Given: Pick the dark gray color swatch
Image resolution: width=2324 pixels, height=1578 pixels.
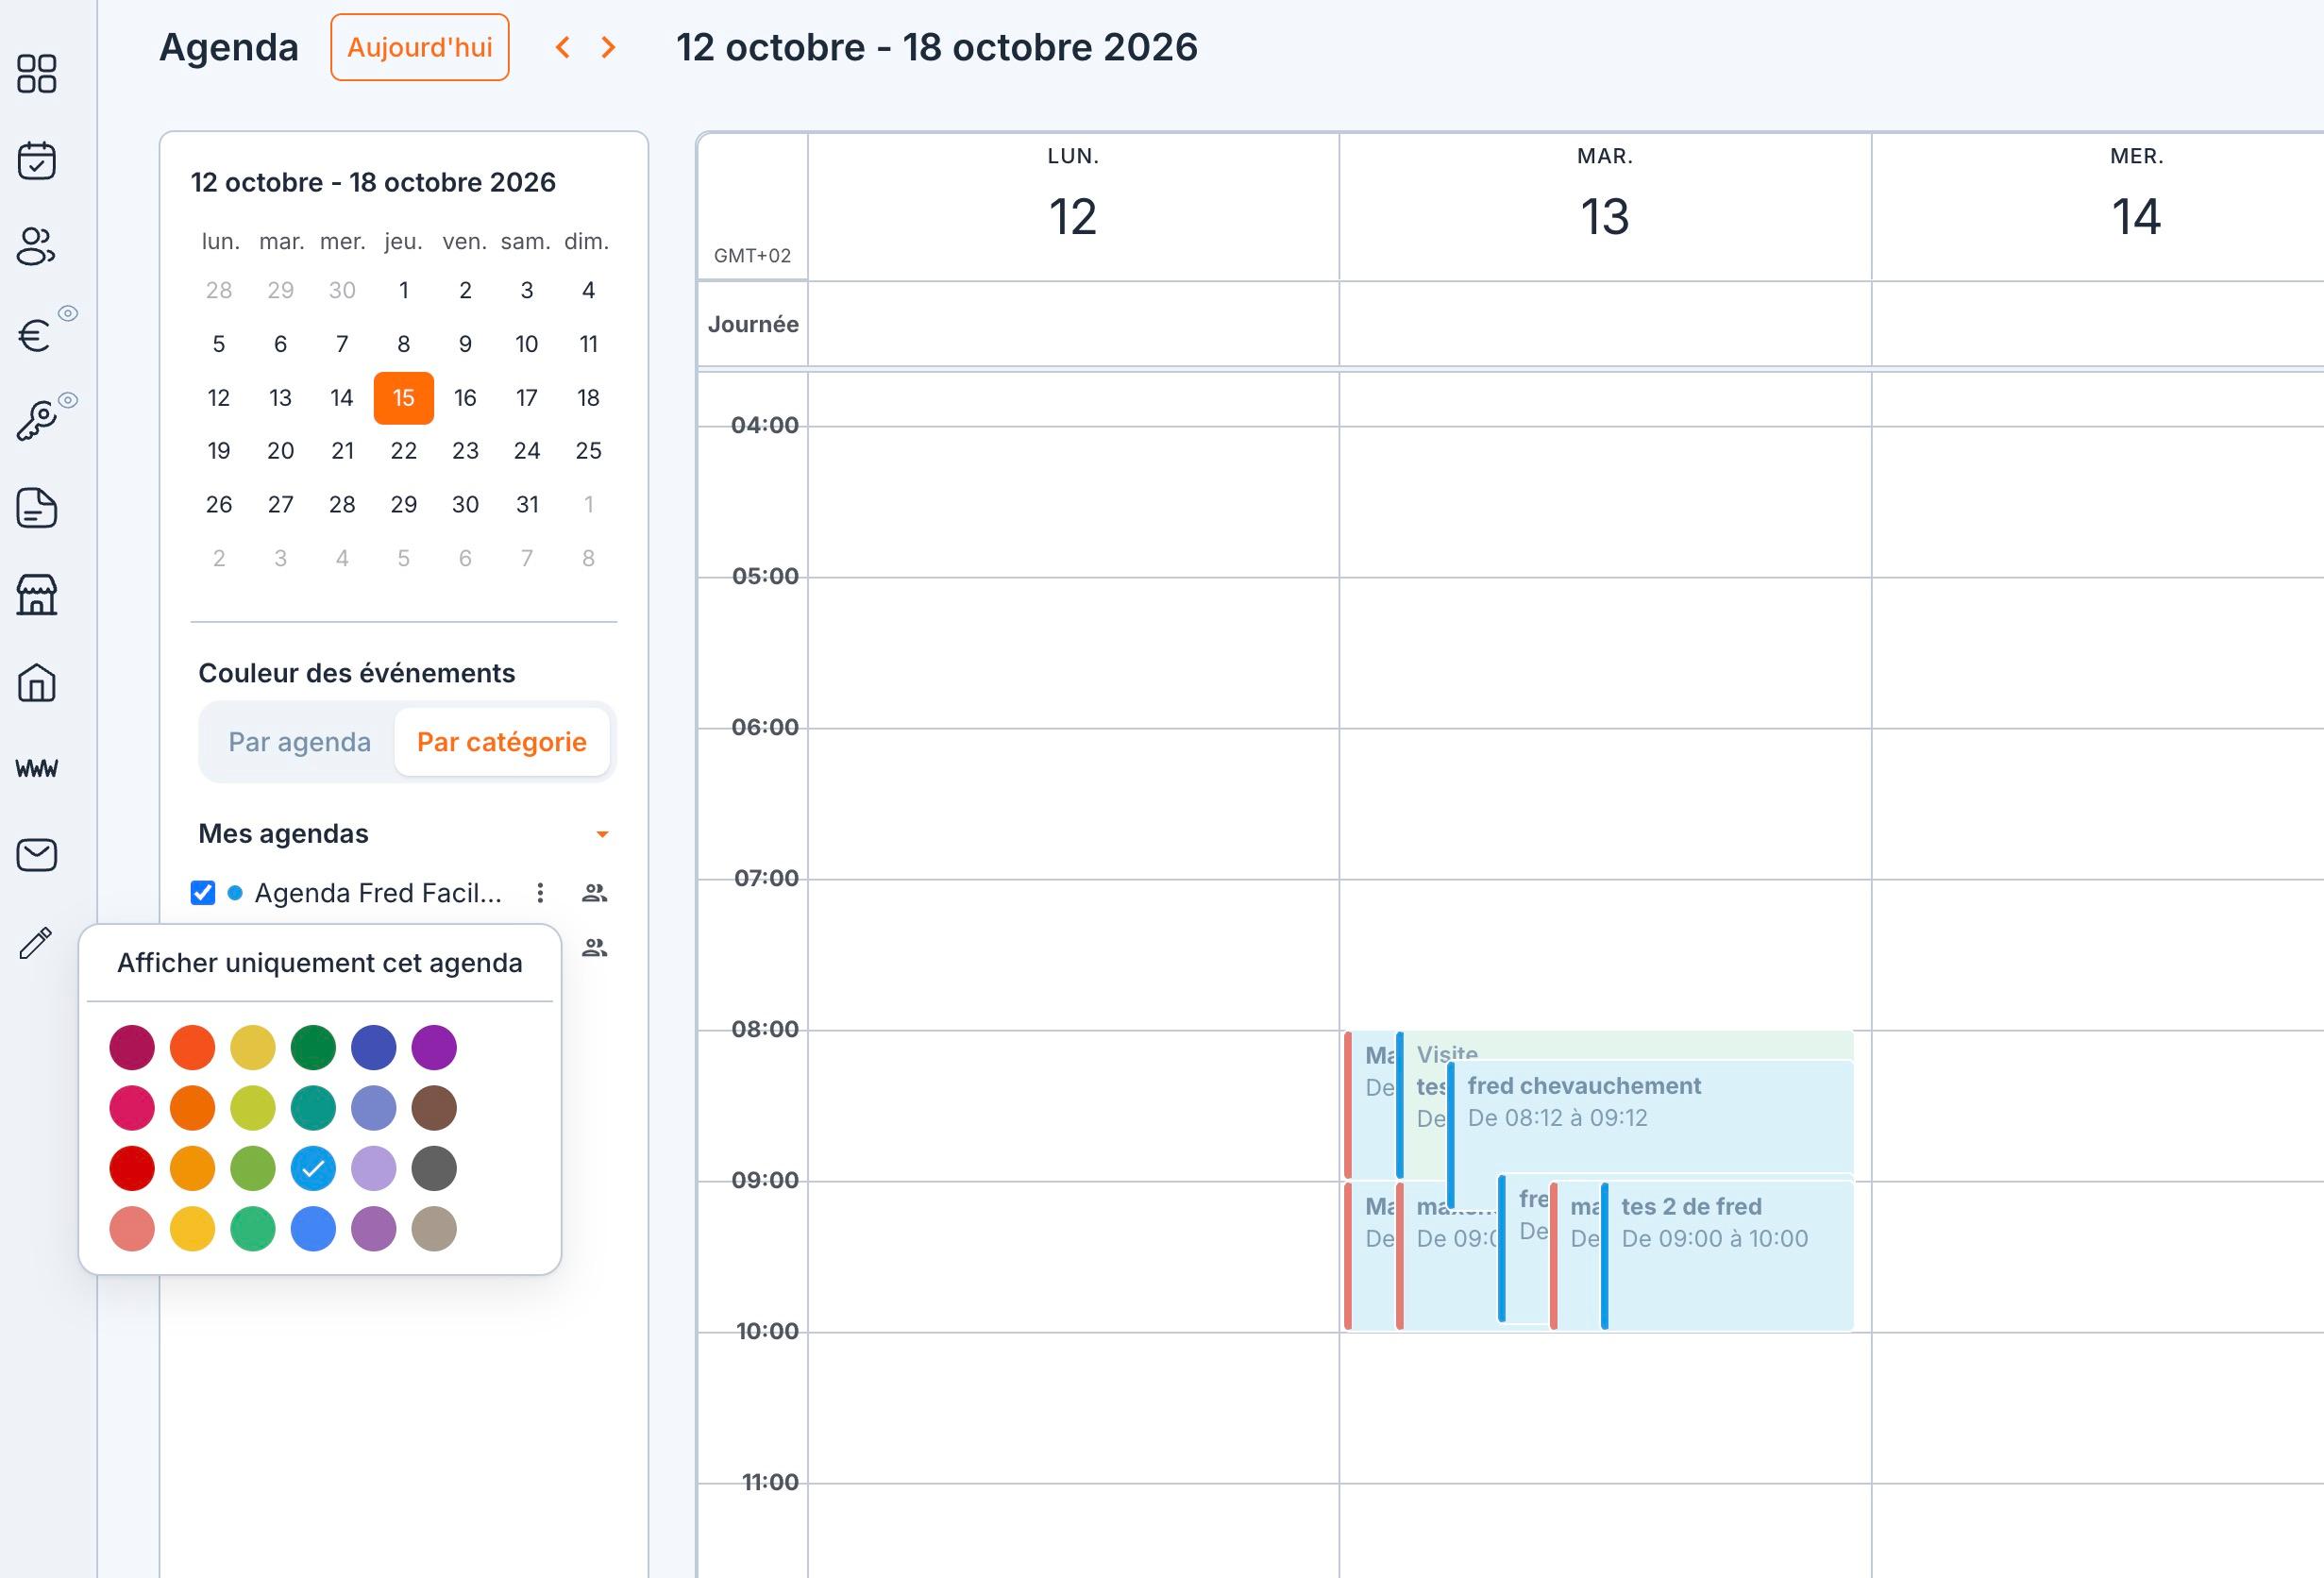Looking at the screenshot, I should [x=434, y=1168].
